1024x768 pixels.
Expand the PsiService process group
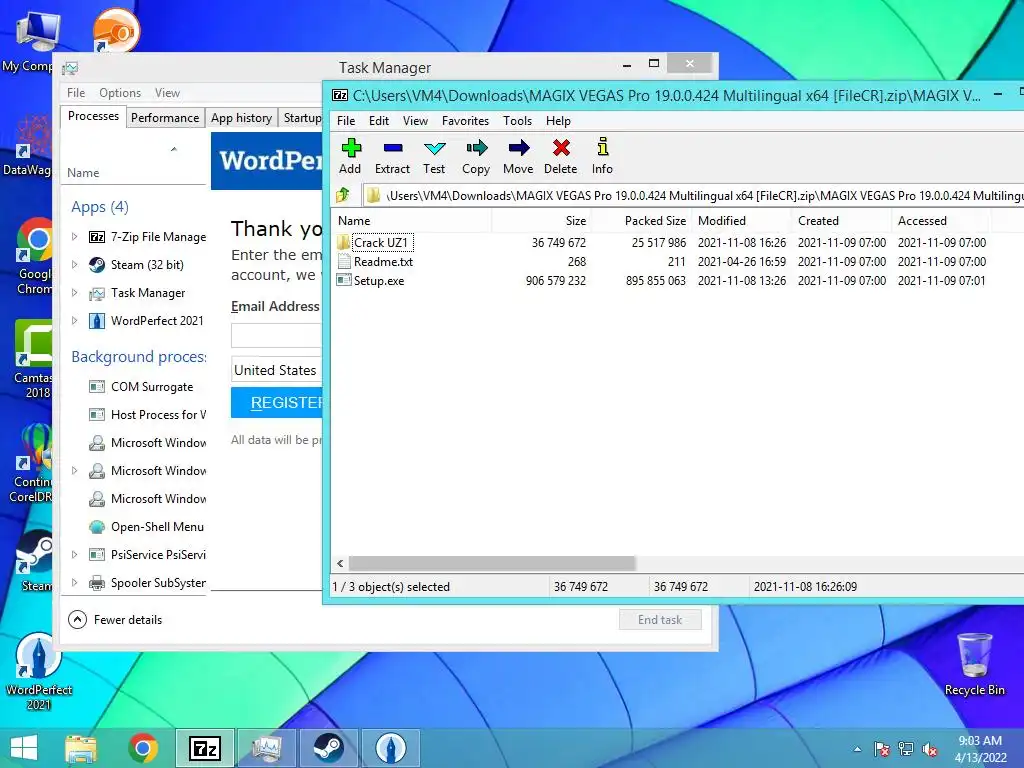74,554
